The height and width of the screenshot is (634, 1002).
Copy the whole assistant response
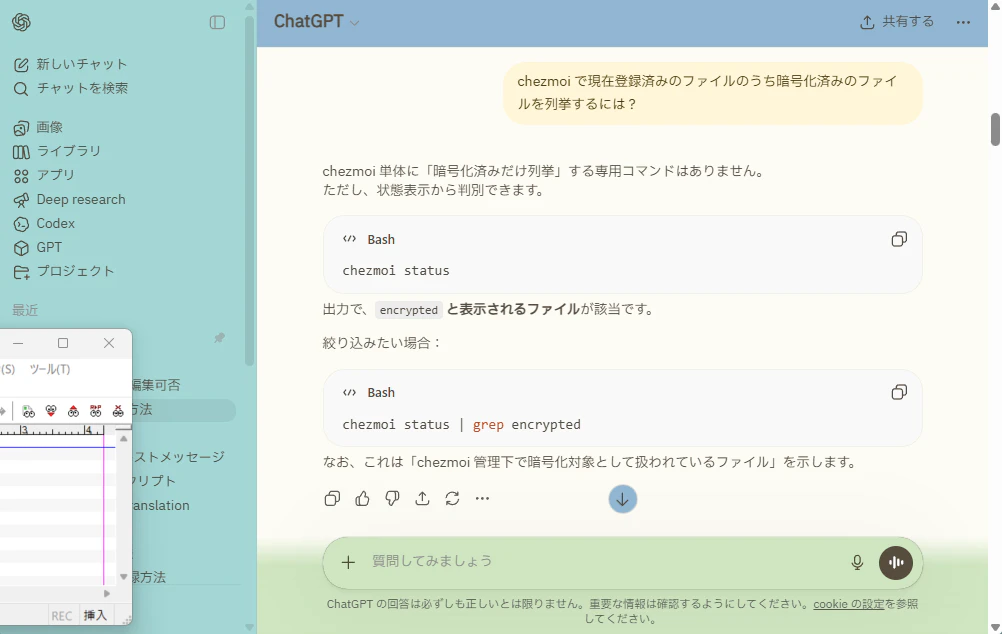332,499
